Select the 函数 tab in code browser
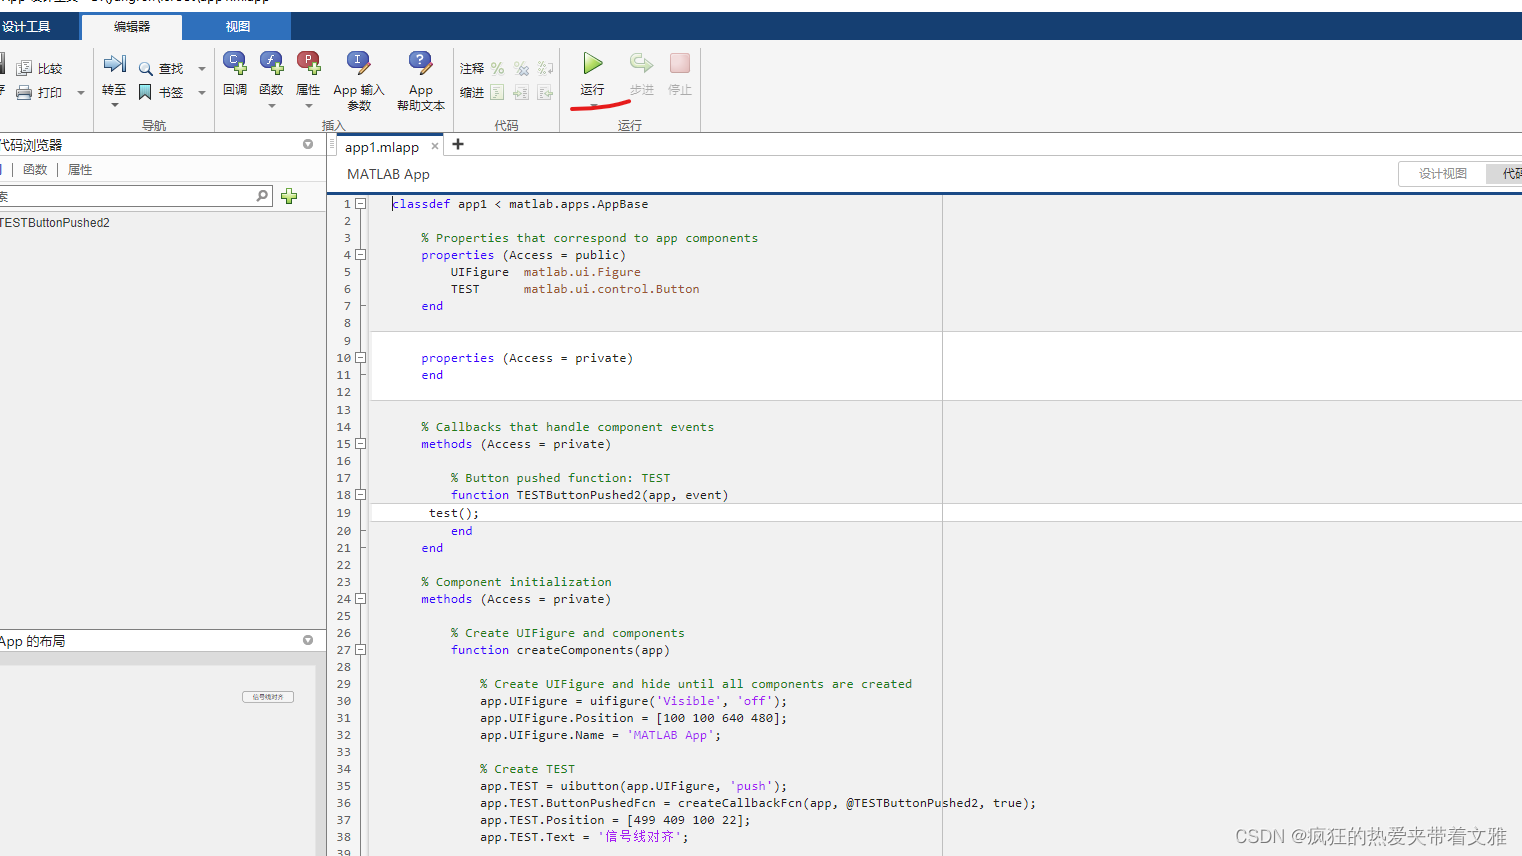Viewport: 1522px width, 856px height. click(35, 170)
